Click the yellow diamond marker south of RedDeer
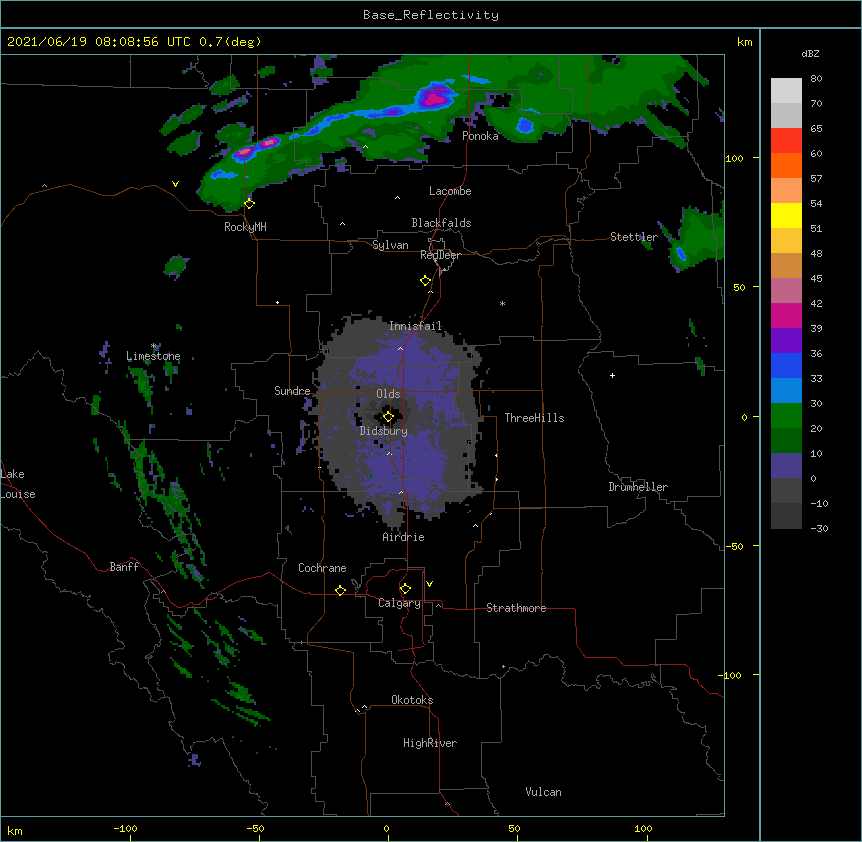Image resolution: width=862 pixels, height=842 pixels. click(425, 281)
